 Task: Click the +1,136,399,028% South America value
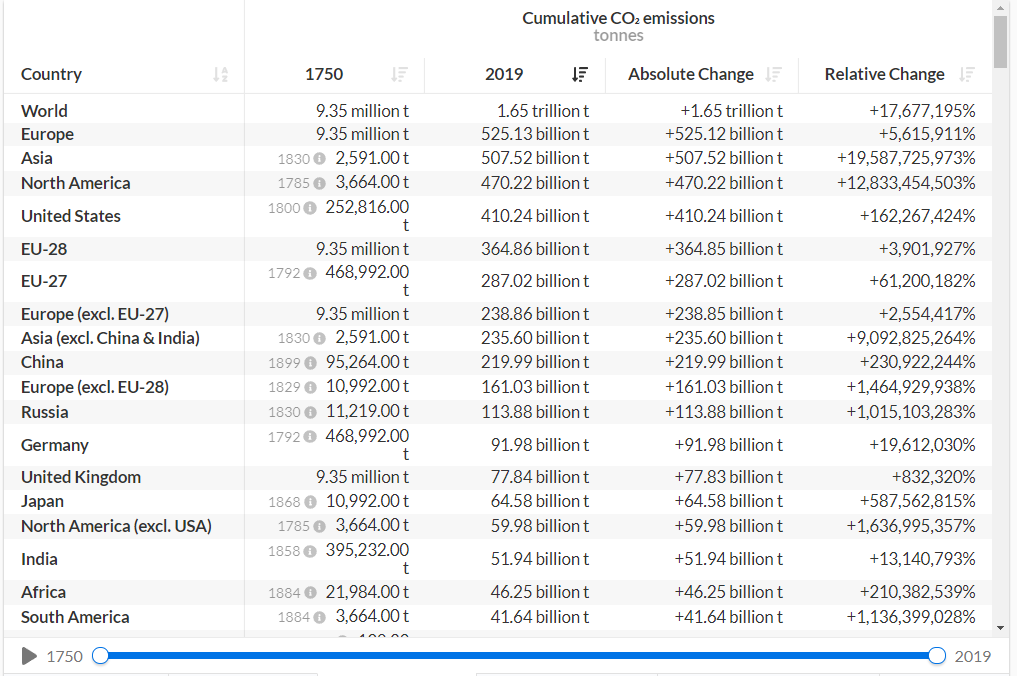coord(911,618)
